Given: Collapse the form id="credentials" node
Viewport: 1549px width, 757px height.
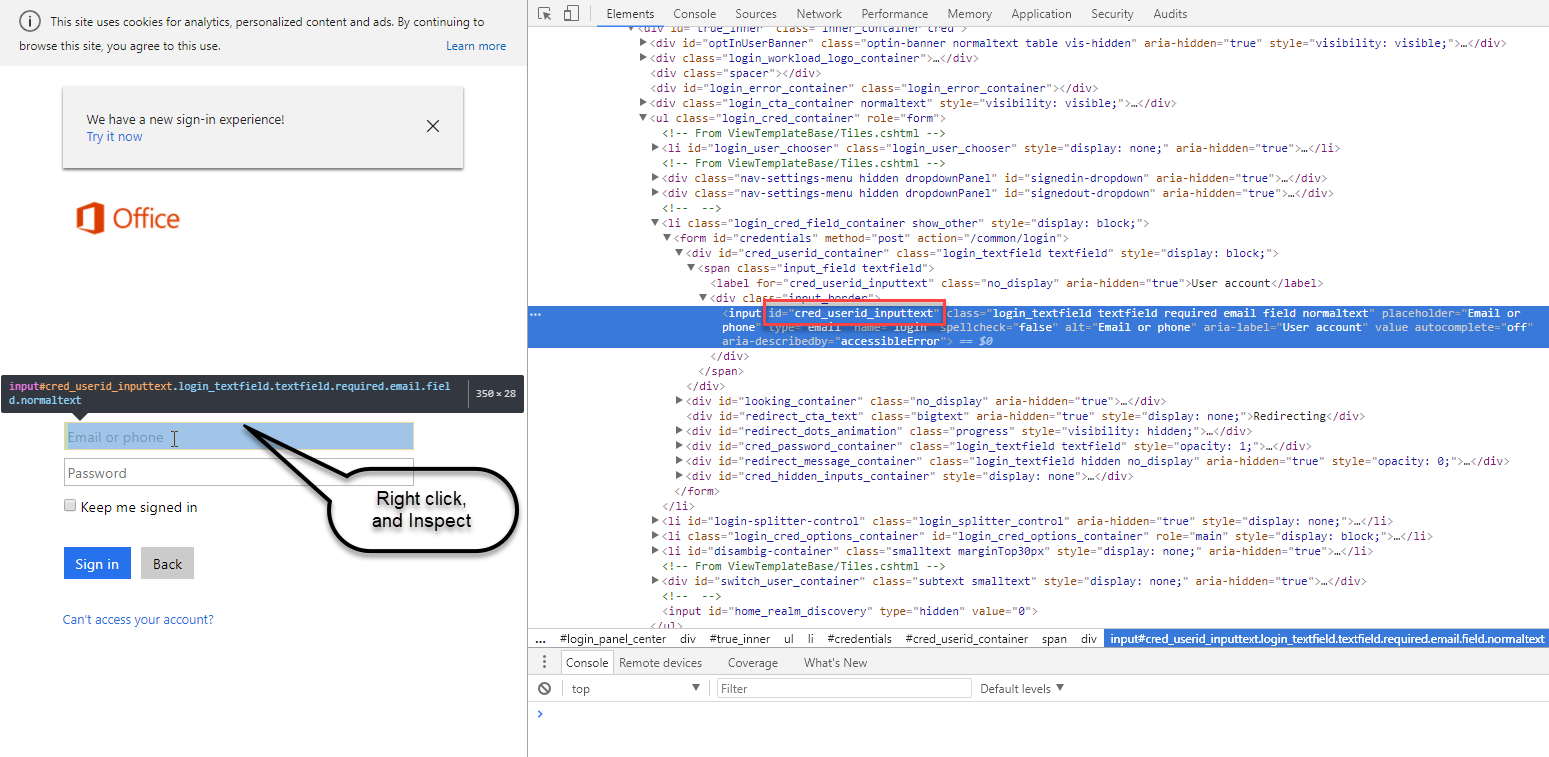Looking at the screenshot, I should [667, 238].
